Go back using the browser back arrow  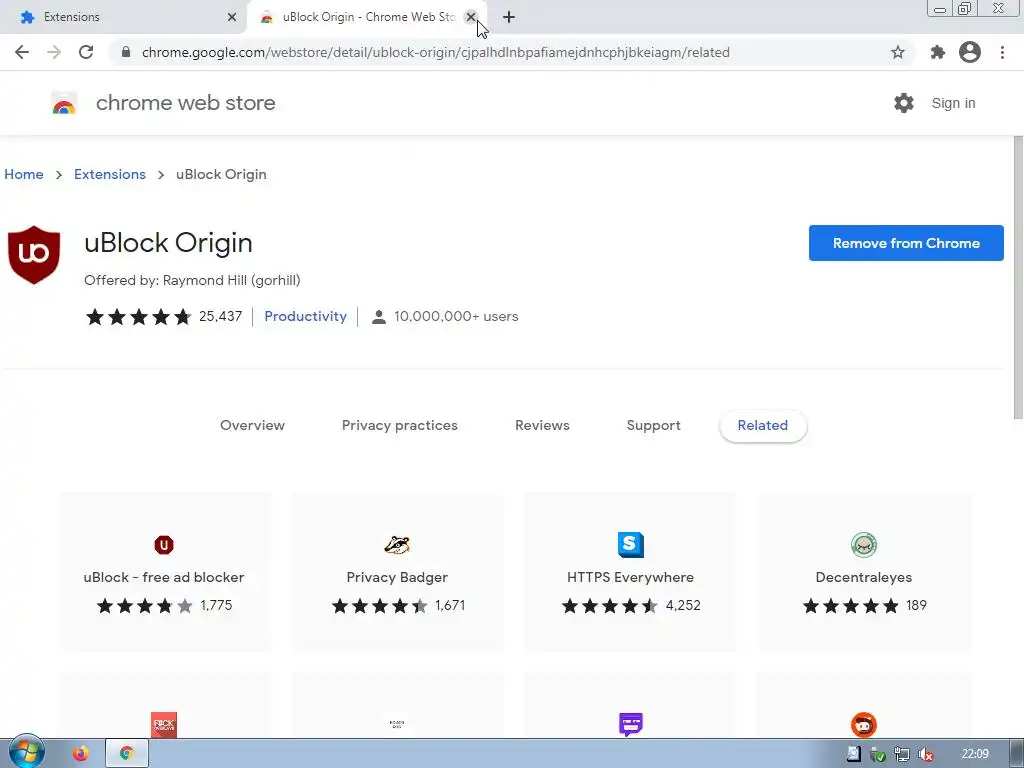click(22, 52)
